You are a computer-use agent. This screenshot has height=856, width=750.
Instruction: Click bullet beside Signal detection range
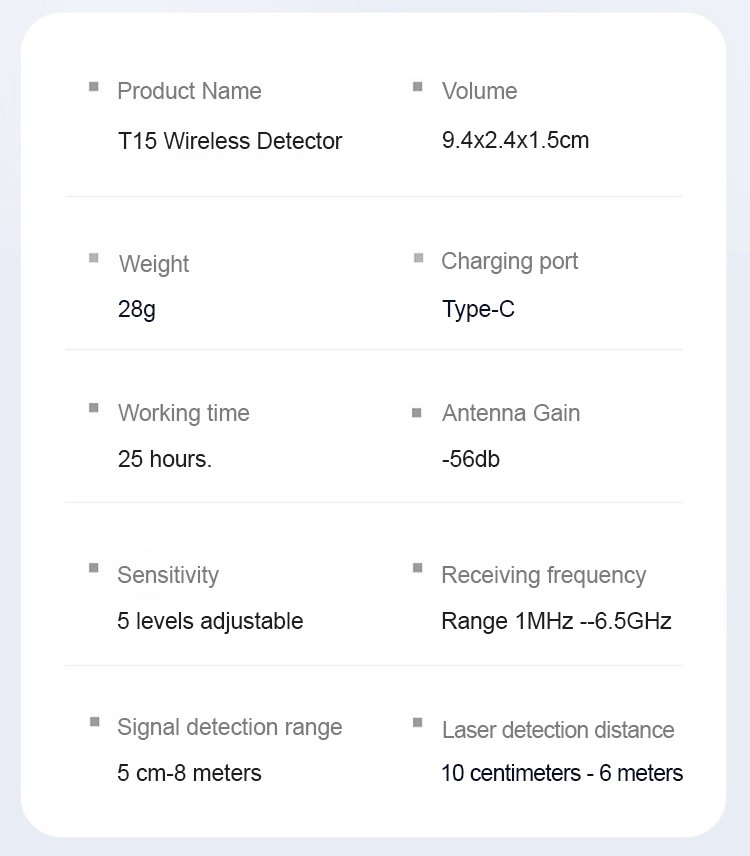point(94,721)
